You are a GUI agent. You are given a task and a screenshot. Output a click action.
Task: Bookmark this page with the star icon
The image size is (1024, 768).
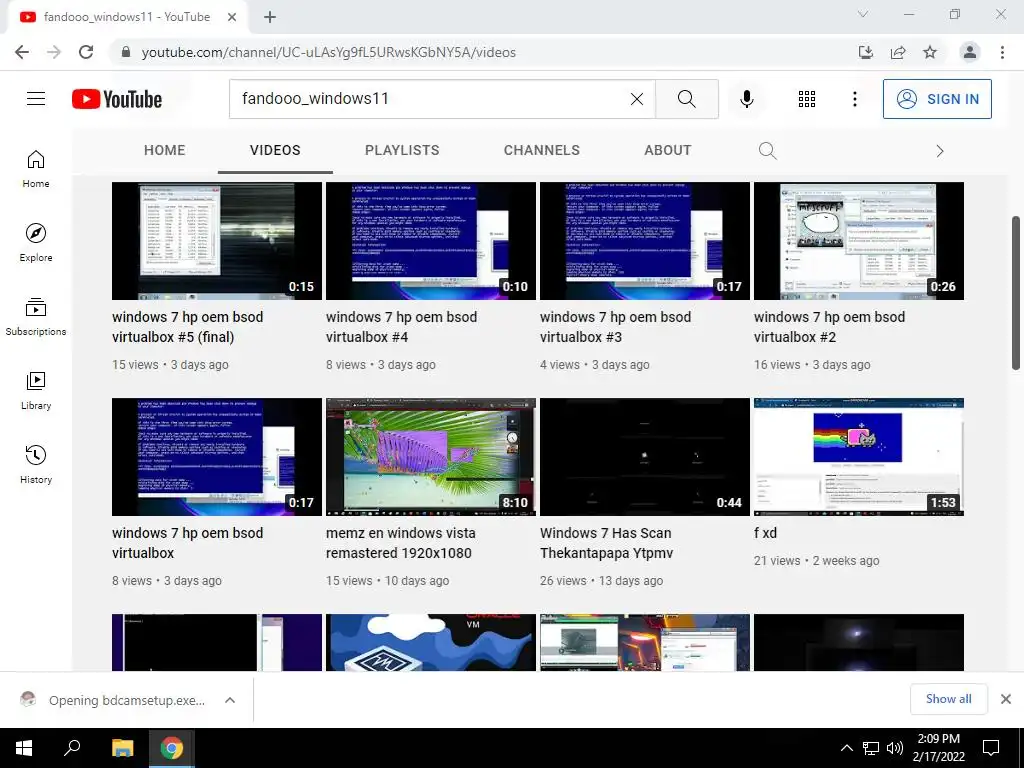click(930, 52)
